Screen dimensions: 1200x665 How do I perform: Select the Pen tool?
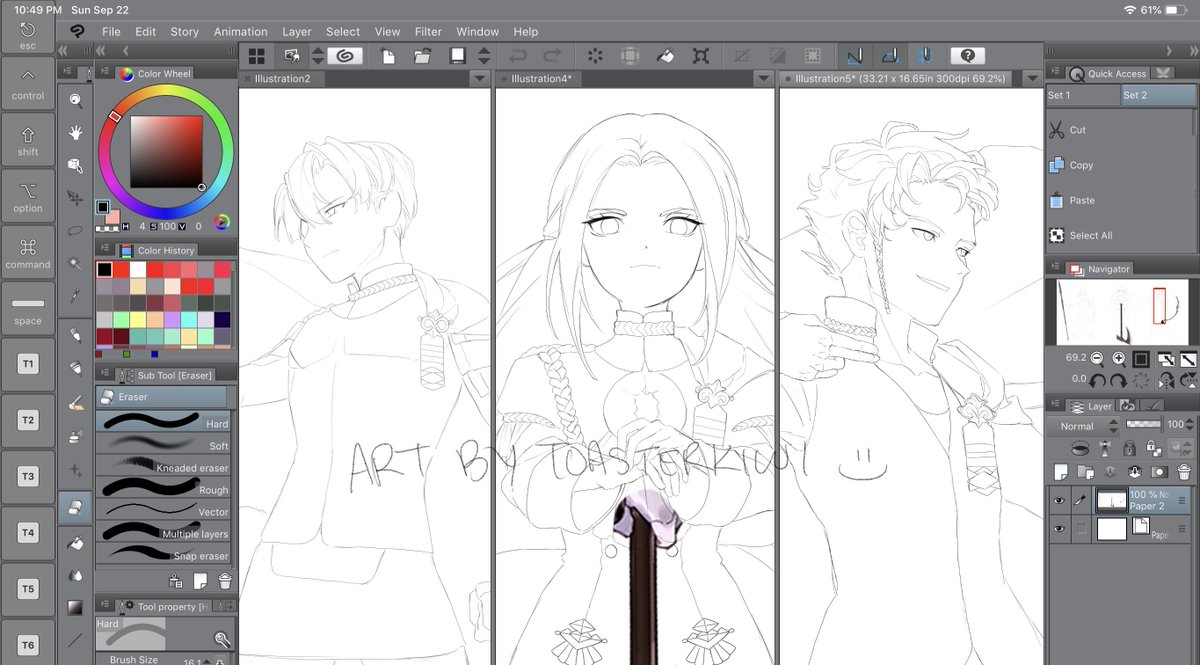click(x=75, y=335)
